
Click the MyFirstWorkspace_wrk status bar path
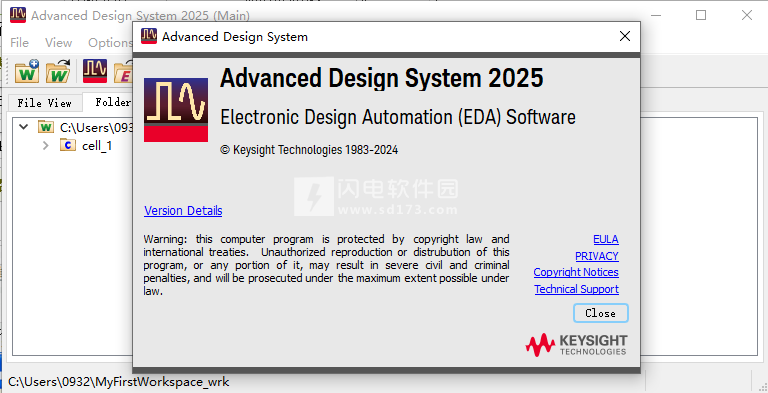point(119,381)
